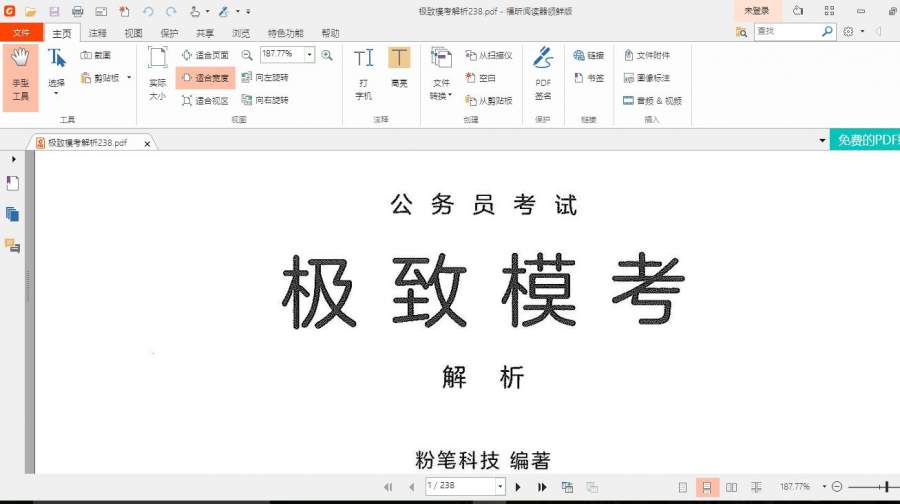Open the Help (帮助) tab
Image resolution: width=900 pixels, height=504 pixels.
coord(330,33)
